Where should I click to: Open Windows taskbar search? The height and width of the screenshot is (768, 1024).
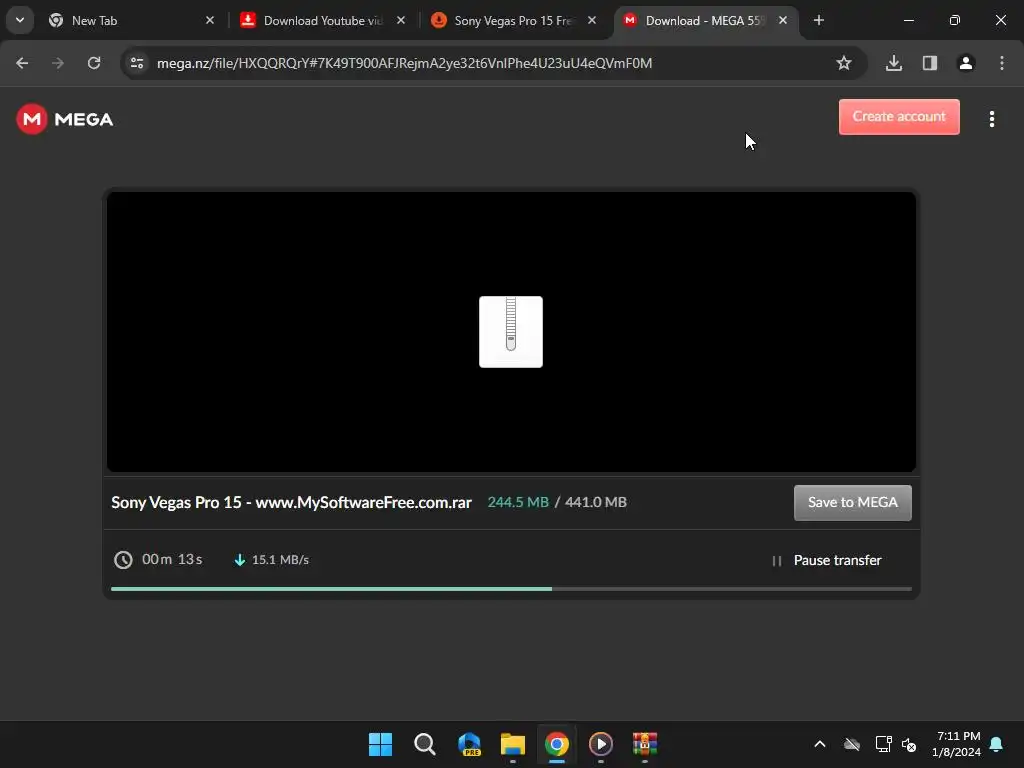click(x=424, y=744)
